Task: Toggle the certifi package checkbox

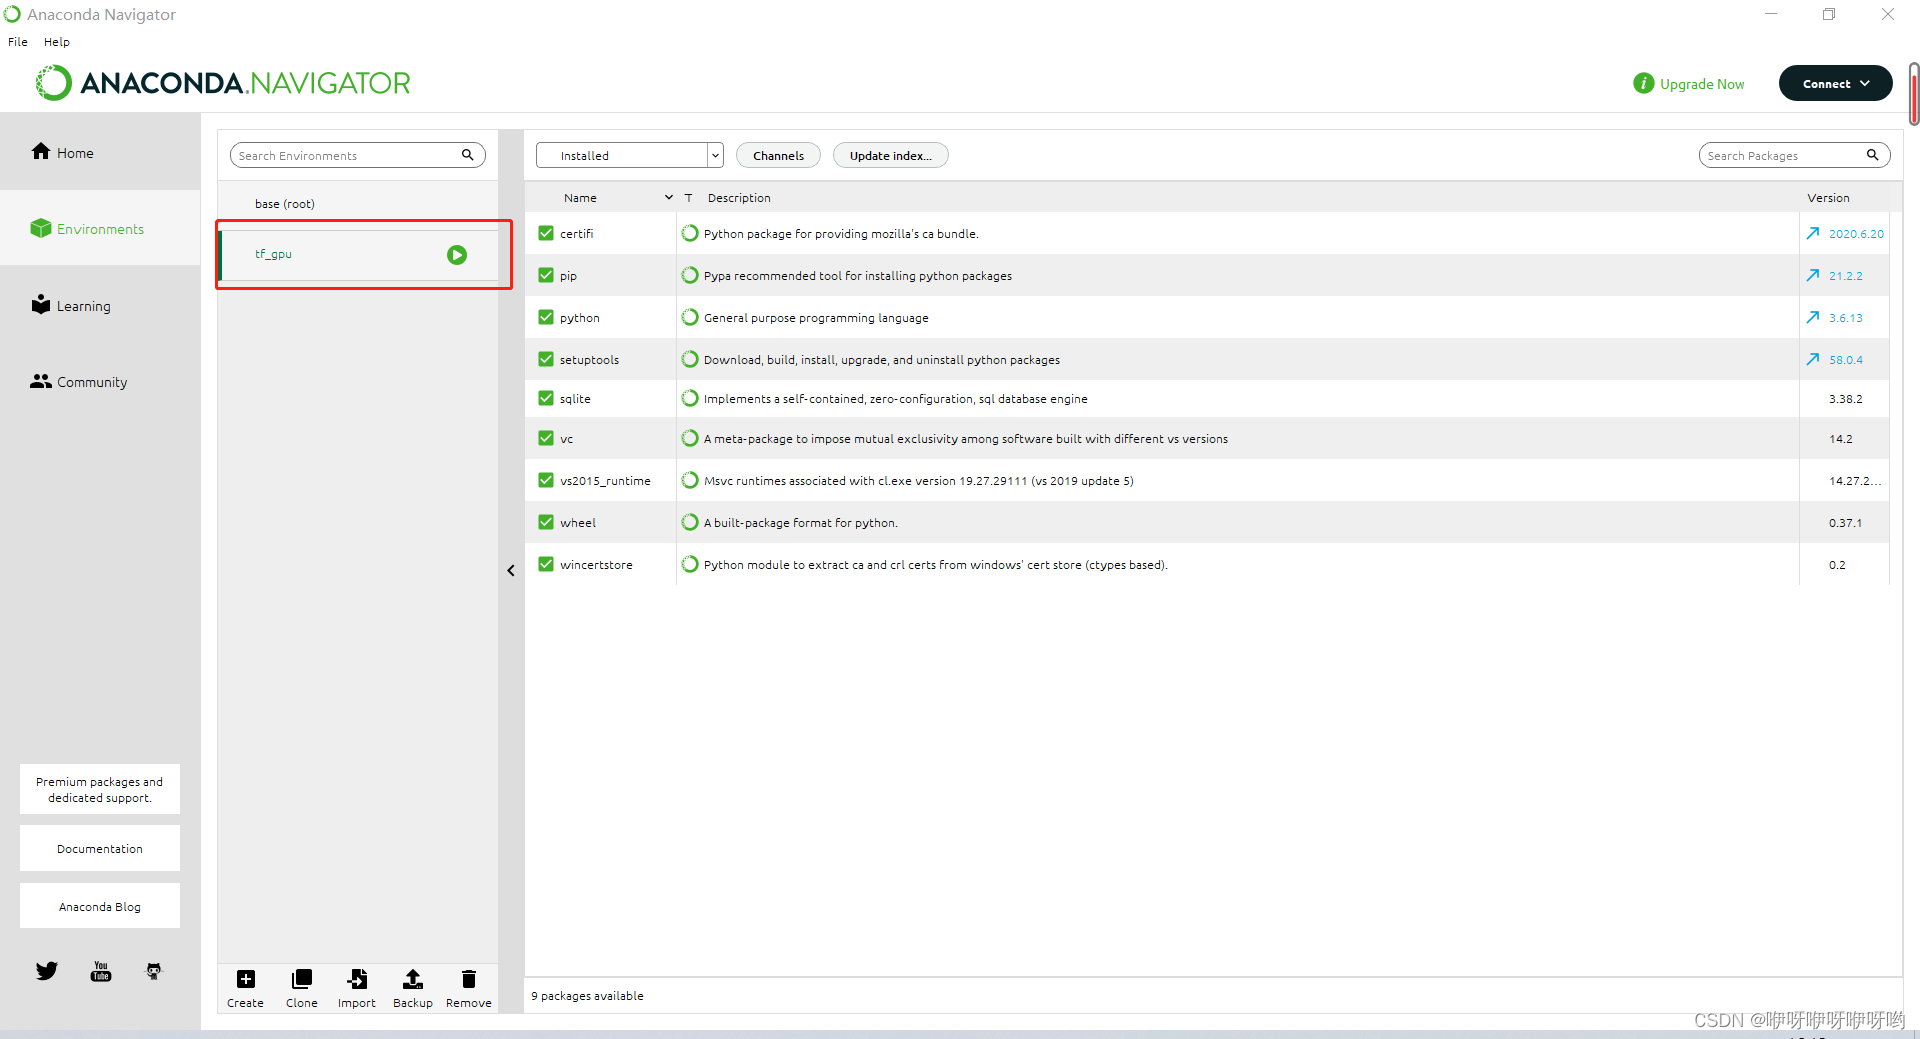Action: [546, 233]
